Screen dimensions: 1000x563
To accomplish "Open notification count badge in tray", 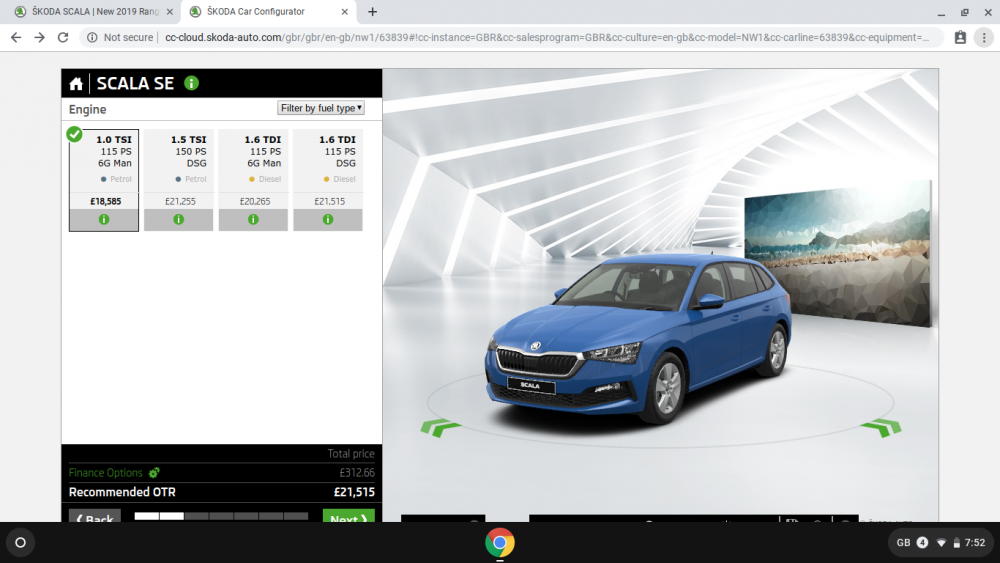I will point(922,543).
